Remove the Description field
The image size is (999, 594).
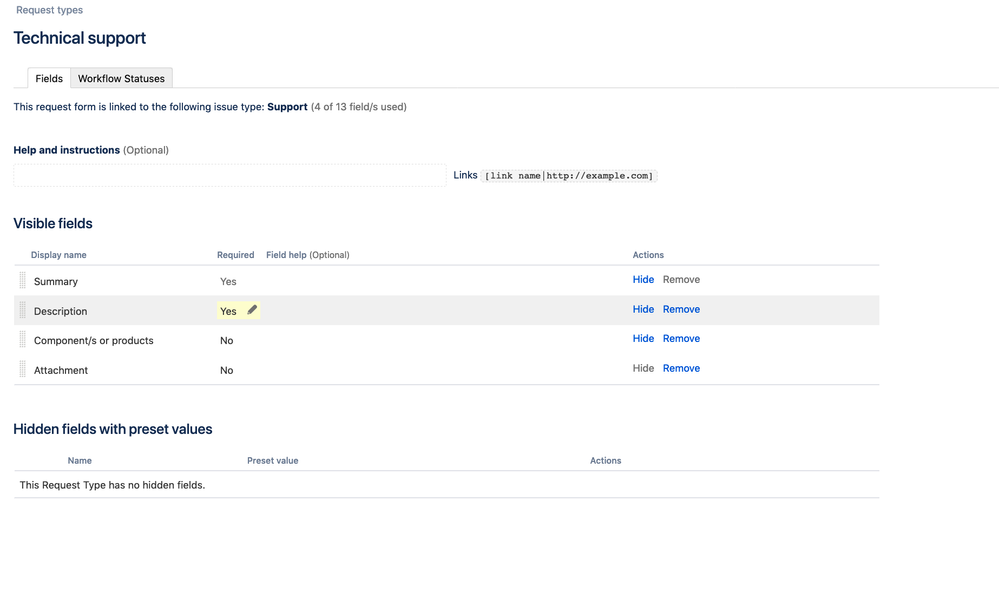pos(681,309)
